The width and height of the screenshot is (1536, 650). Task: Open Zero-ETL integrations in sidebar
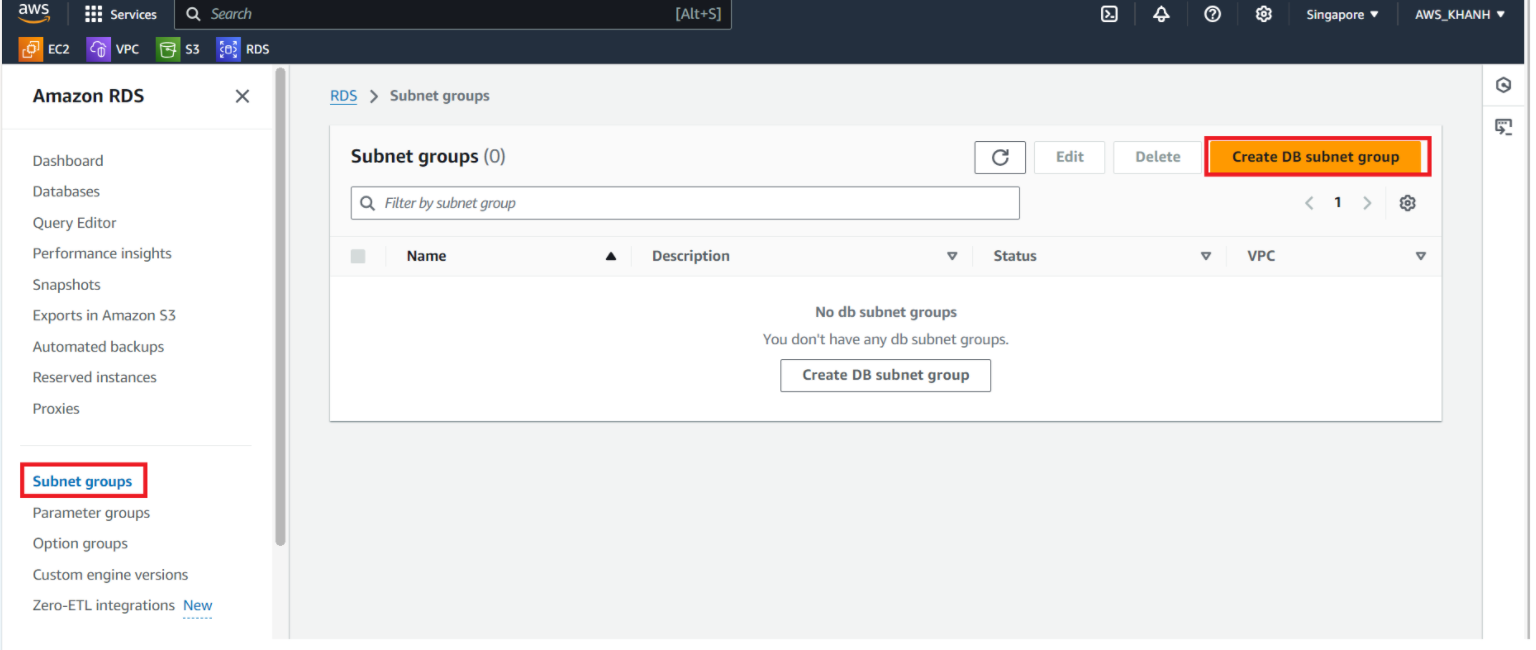pos(104,606)
